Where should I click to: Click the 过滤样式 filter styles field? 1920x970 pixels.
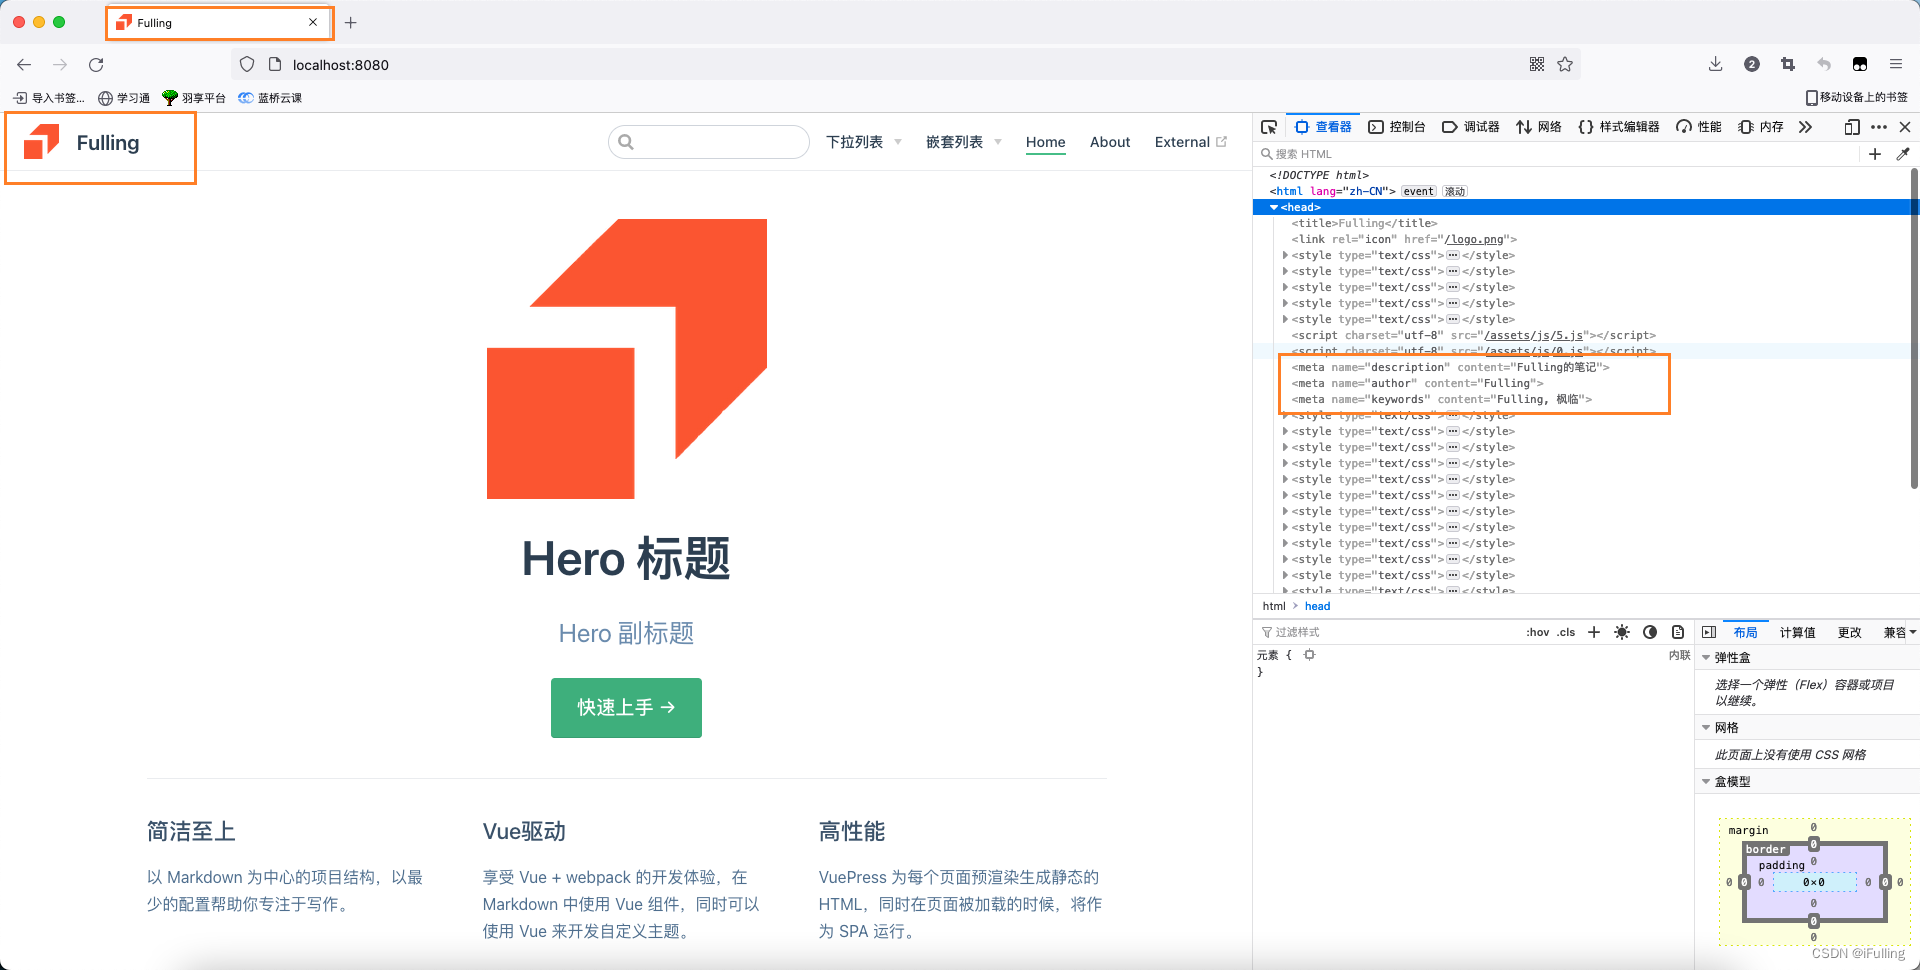(1390, 632)
